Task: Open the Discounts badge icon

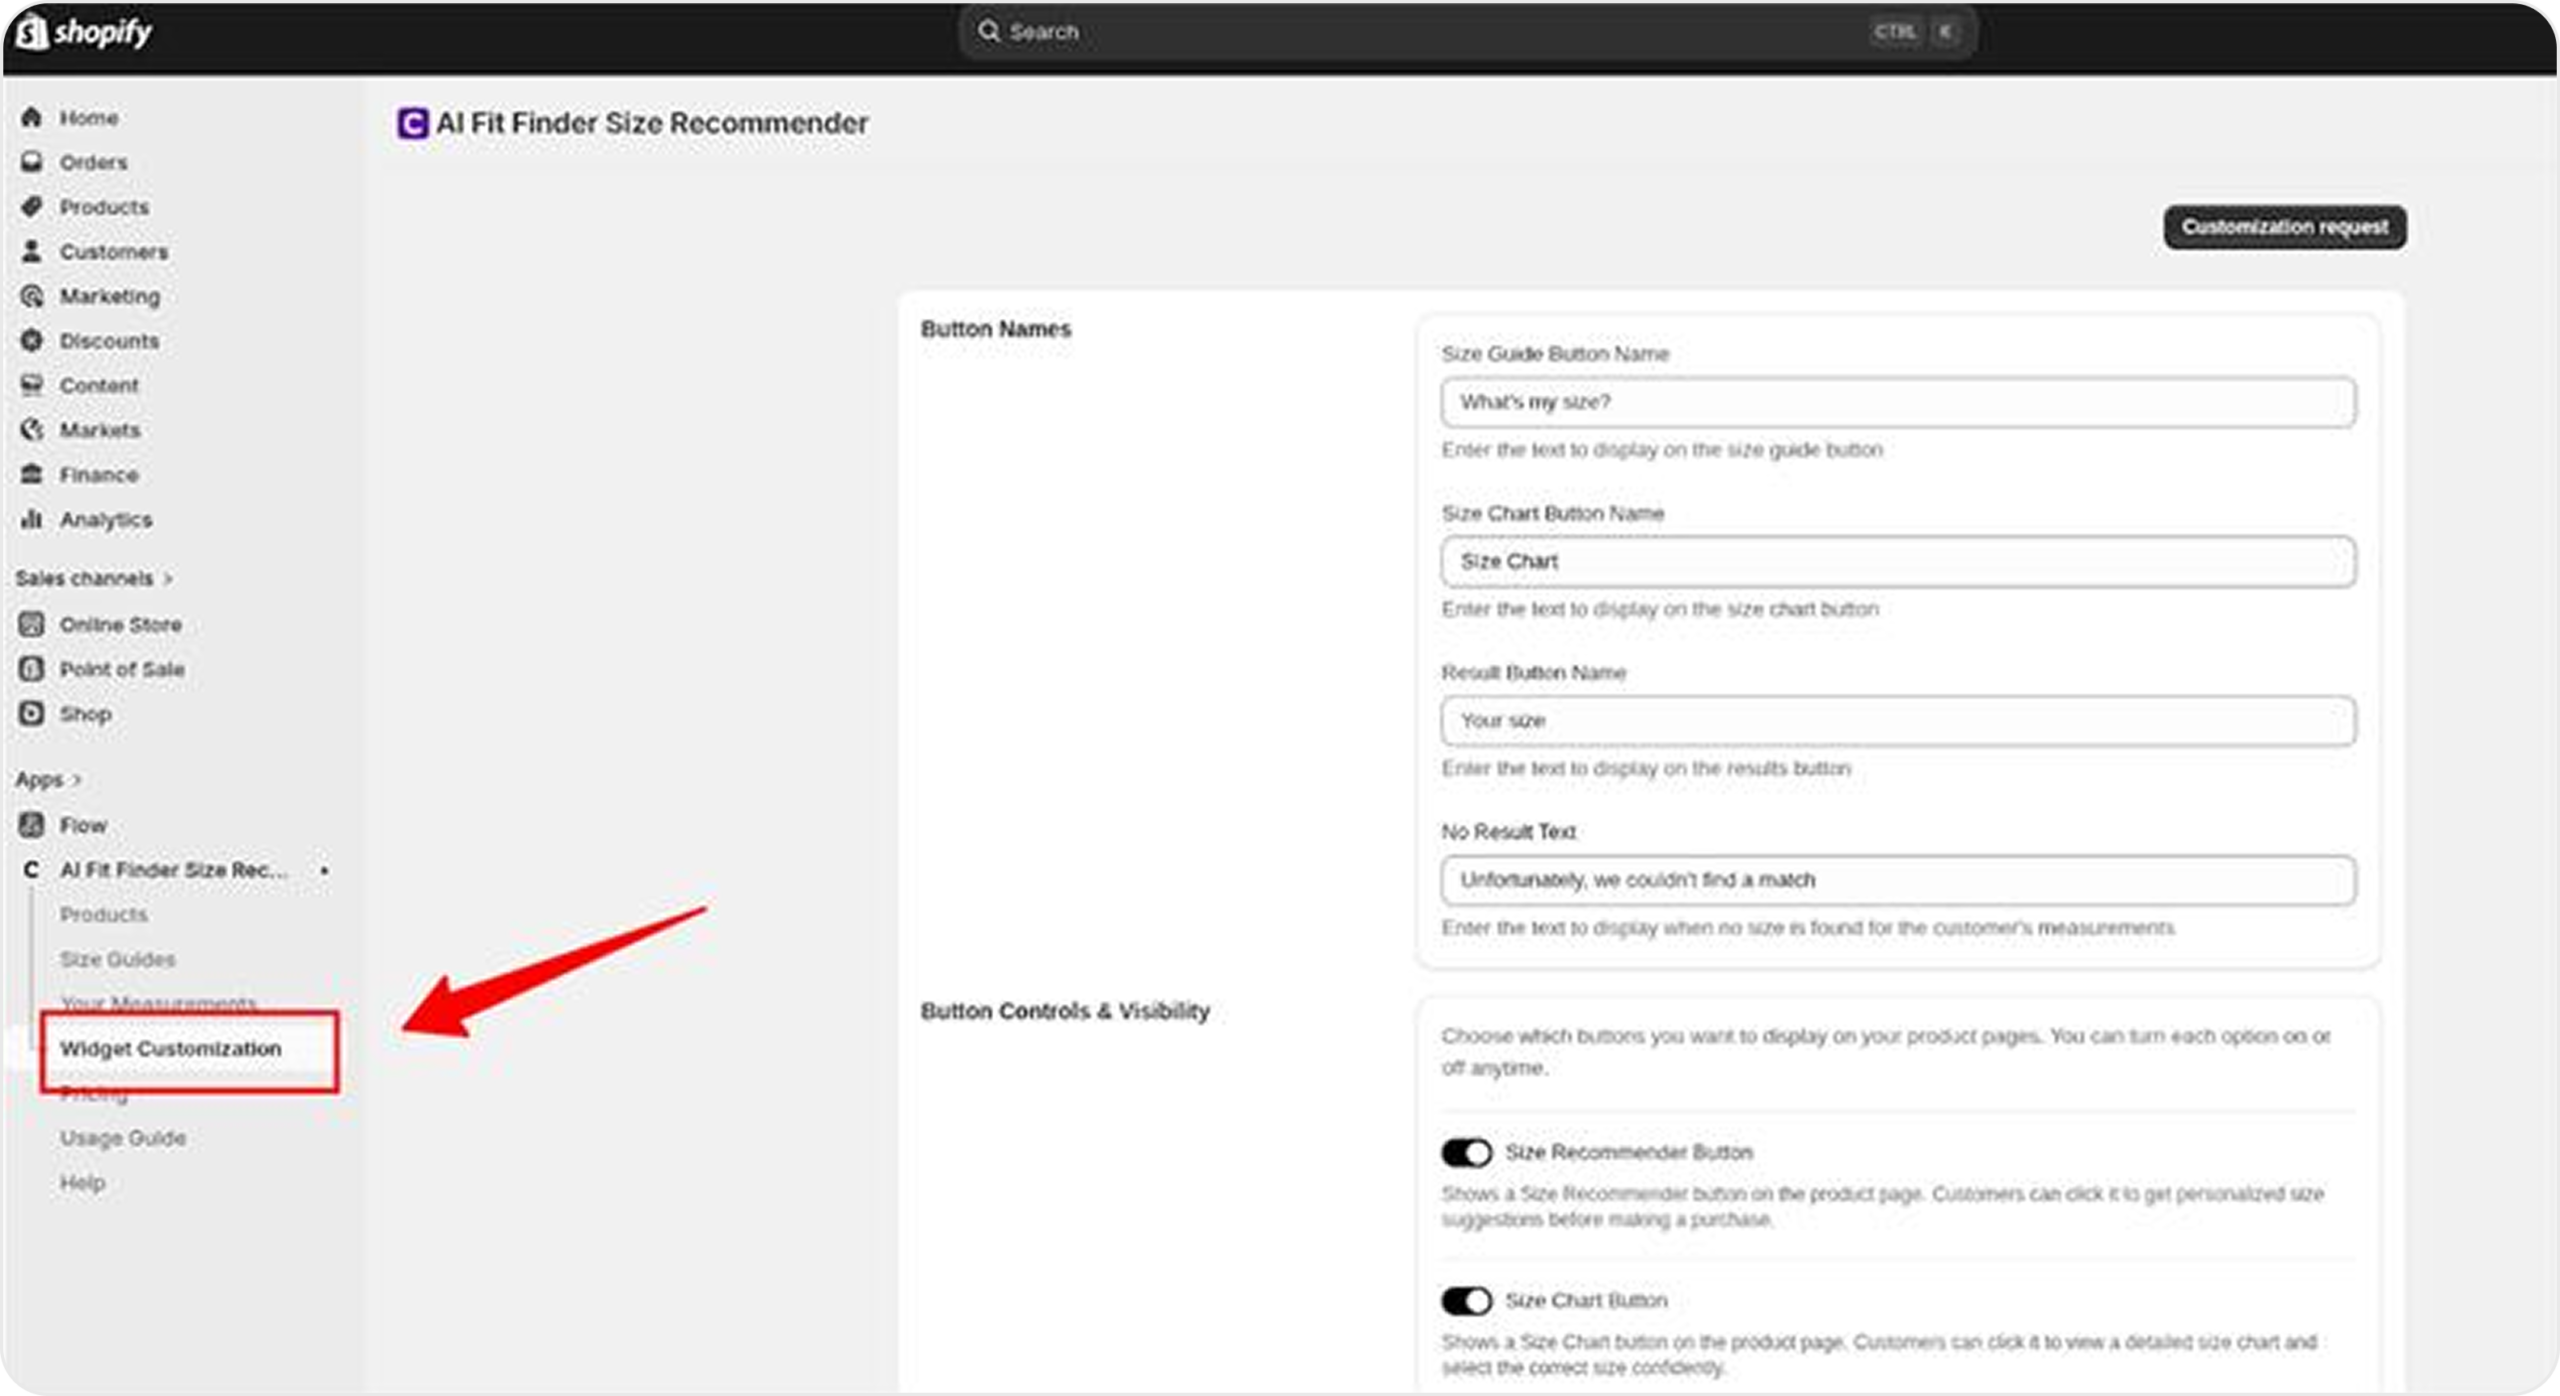Action: 32,340
